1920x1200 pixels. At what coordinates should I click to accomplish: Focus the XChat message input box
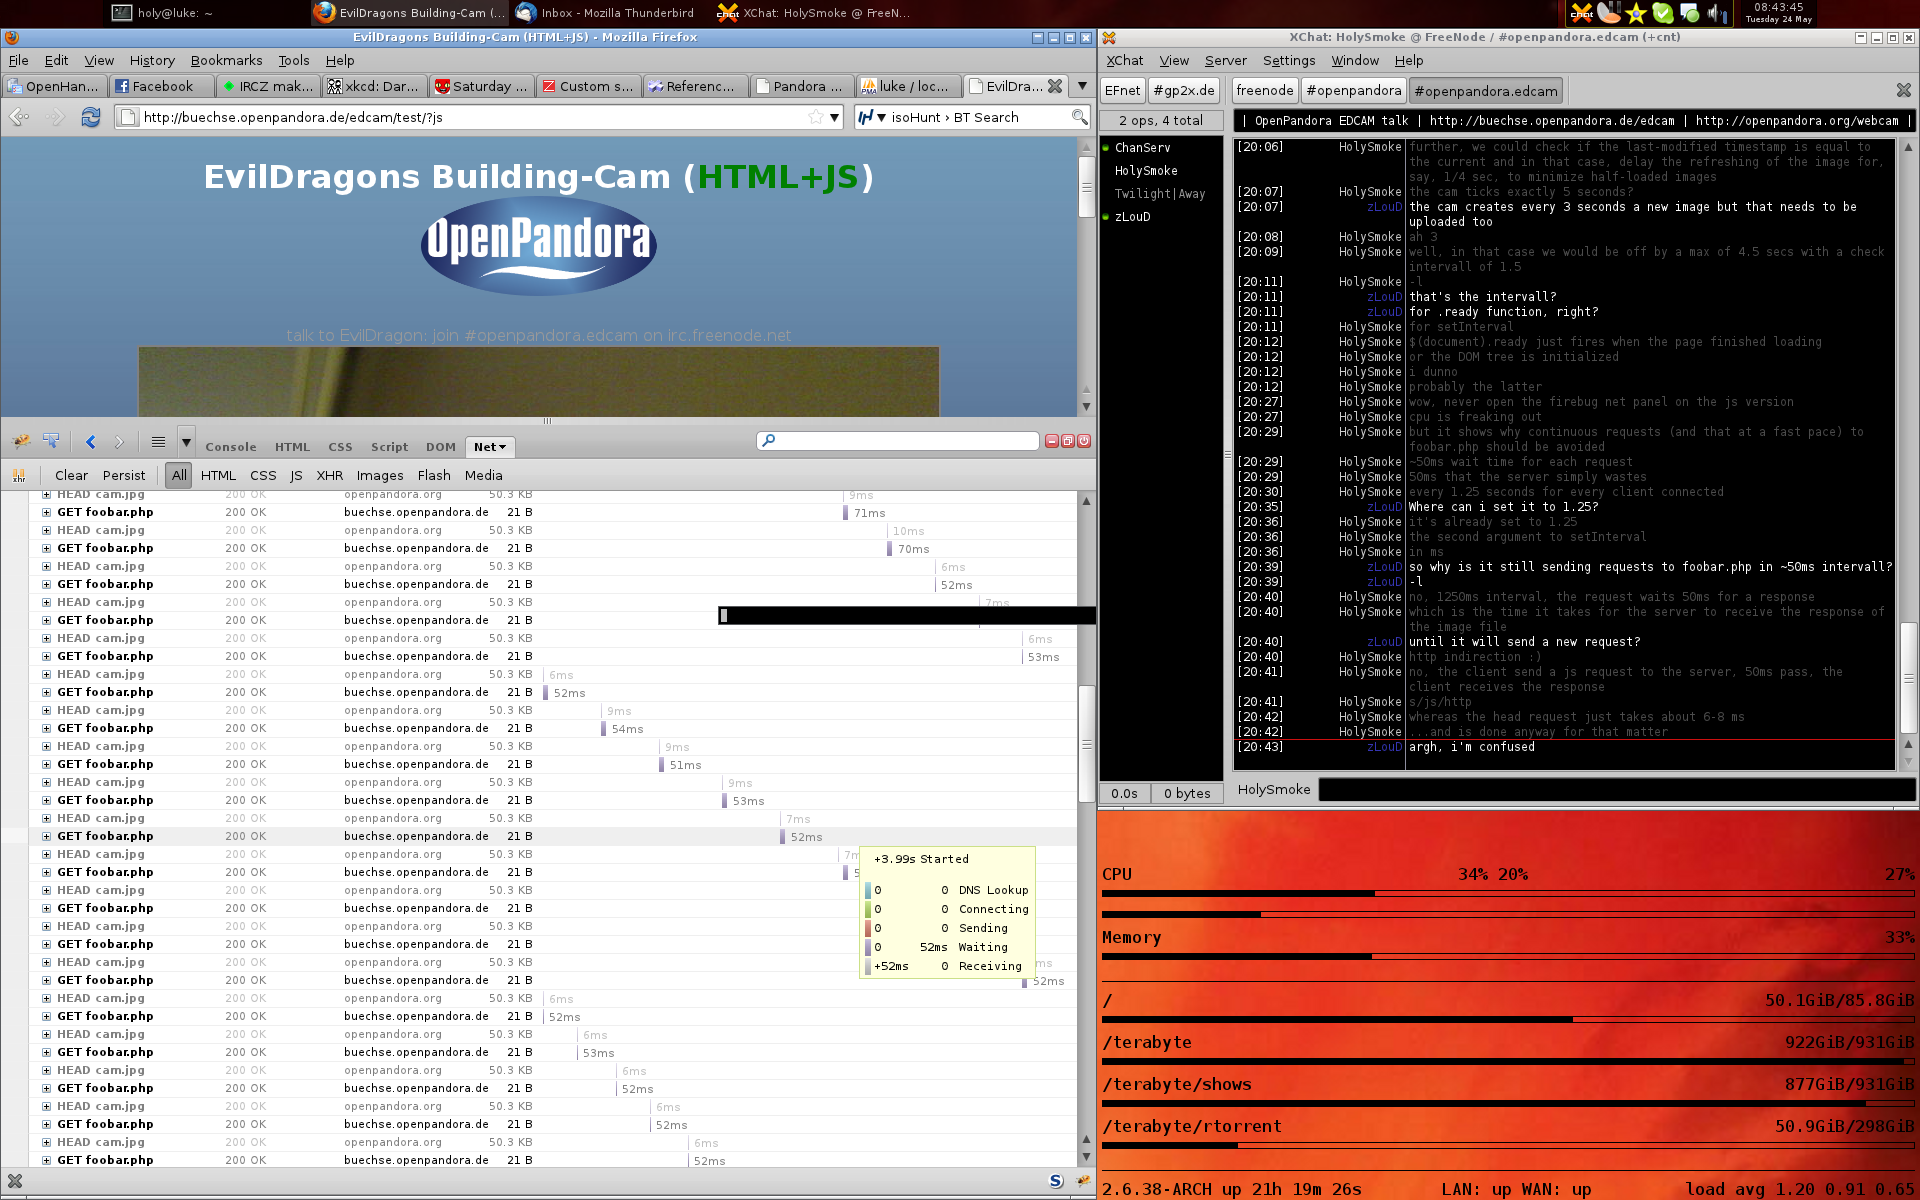(x=1616, y=790)
